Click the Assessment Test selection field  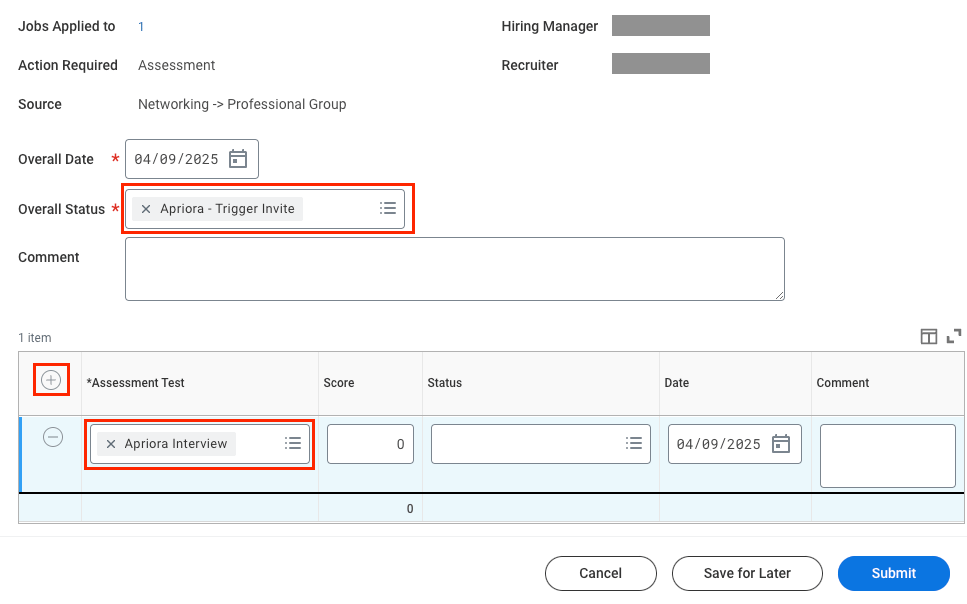pyautogui.click(x=200, y=444)
